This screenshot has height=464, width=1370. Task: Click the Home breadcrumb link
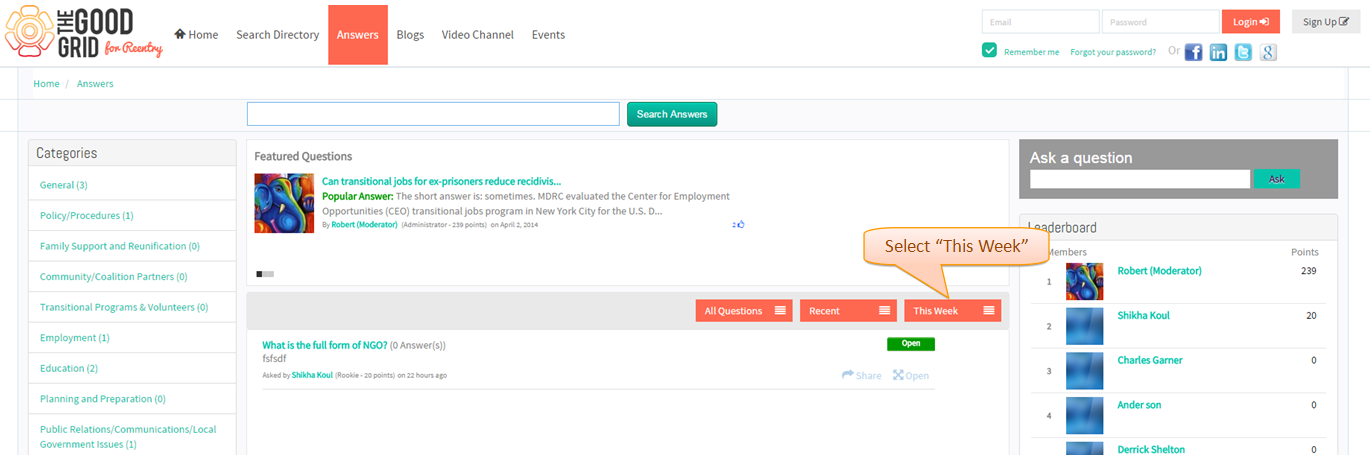(x=46, y=84)
